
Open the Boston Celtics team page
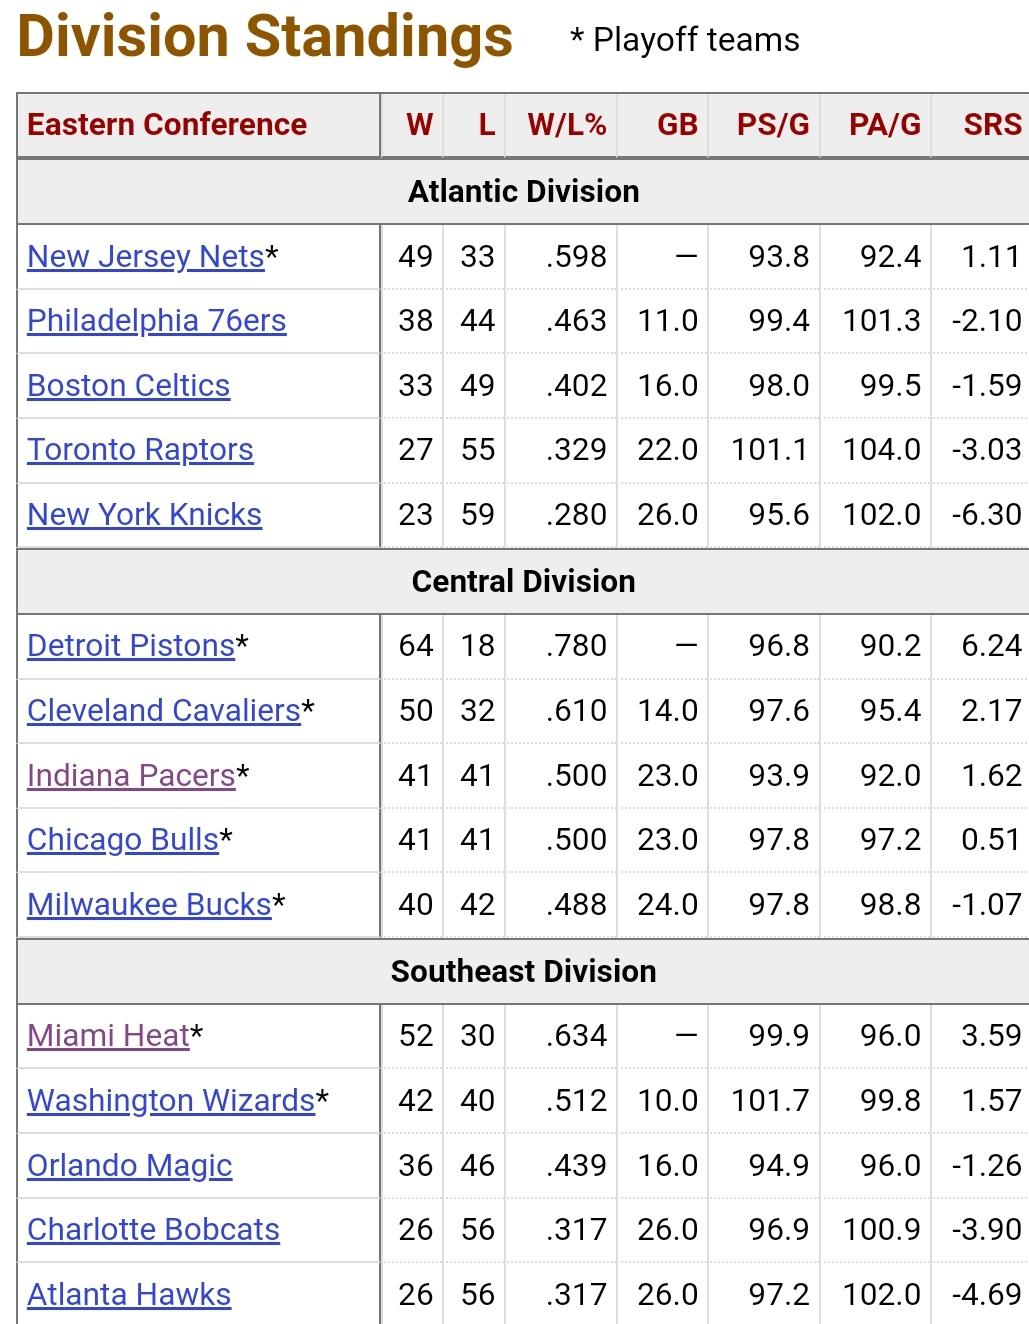point(128,385)
